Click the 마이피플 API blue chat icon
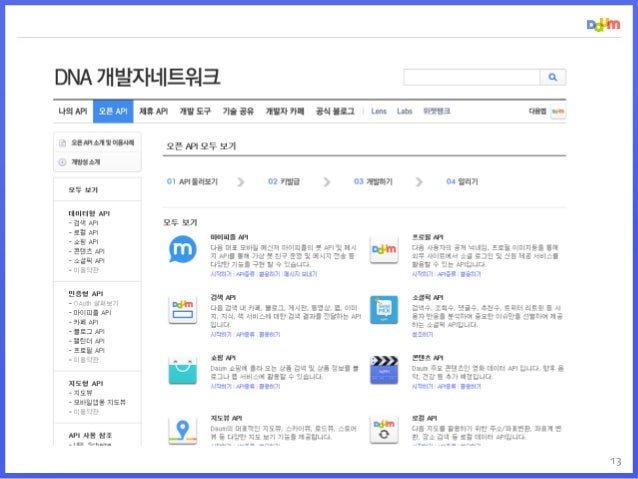 [x=183, y=249]
